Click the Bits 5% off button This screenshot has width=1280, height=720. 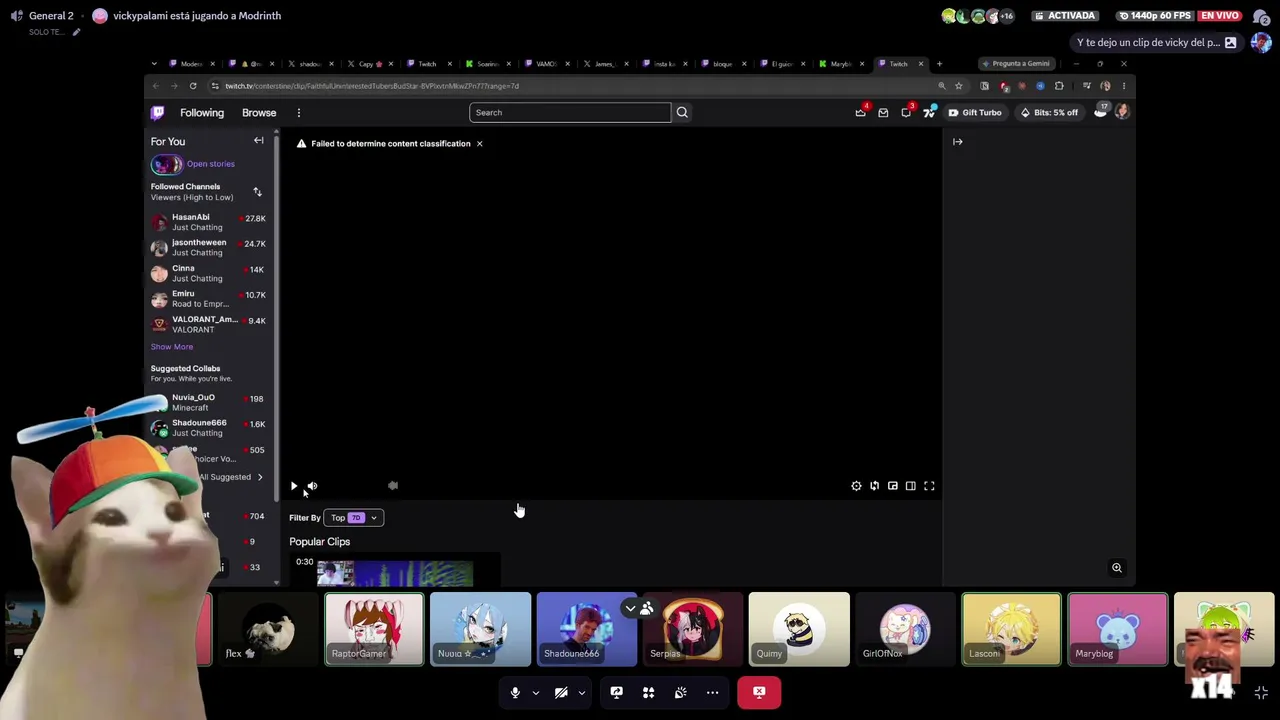tap(1048, 113)
